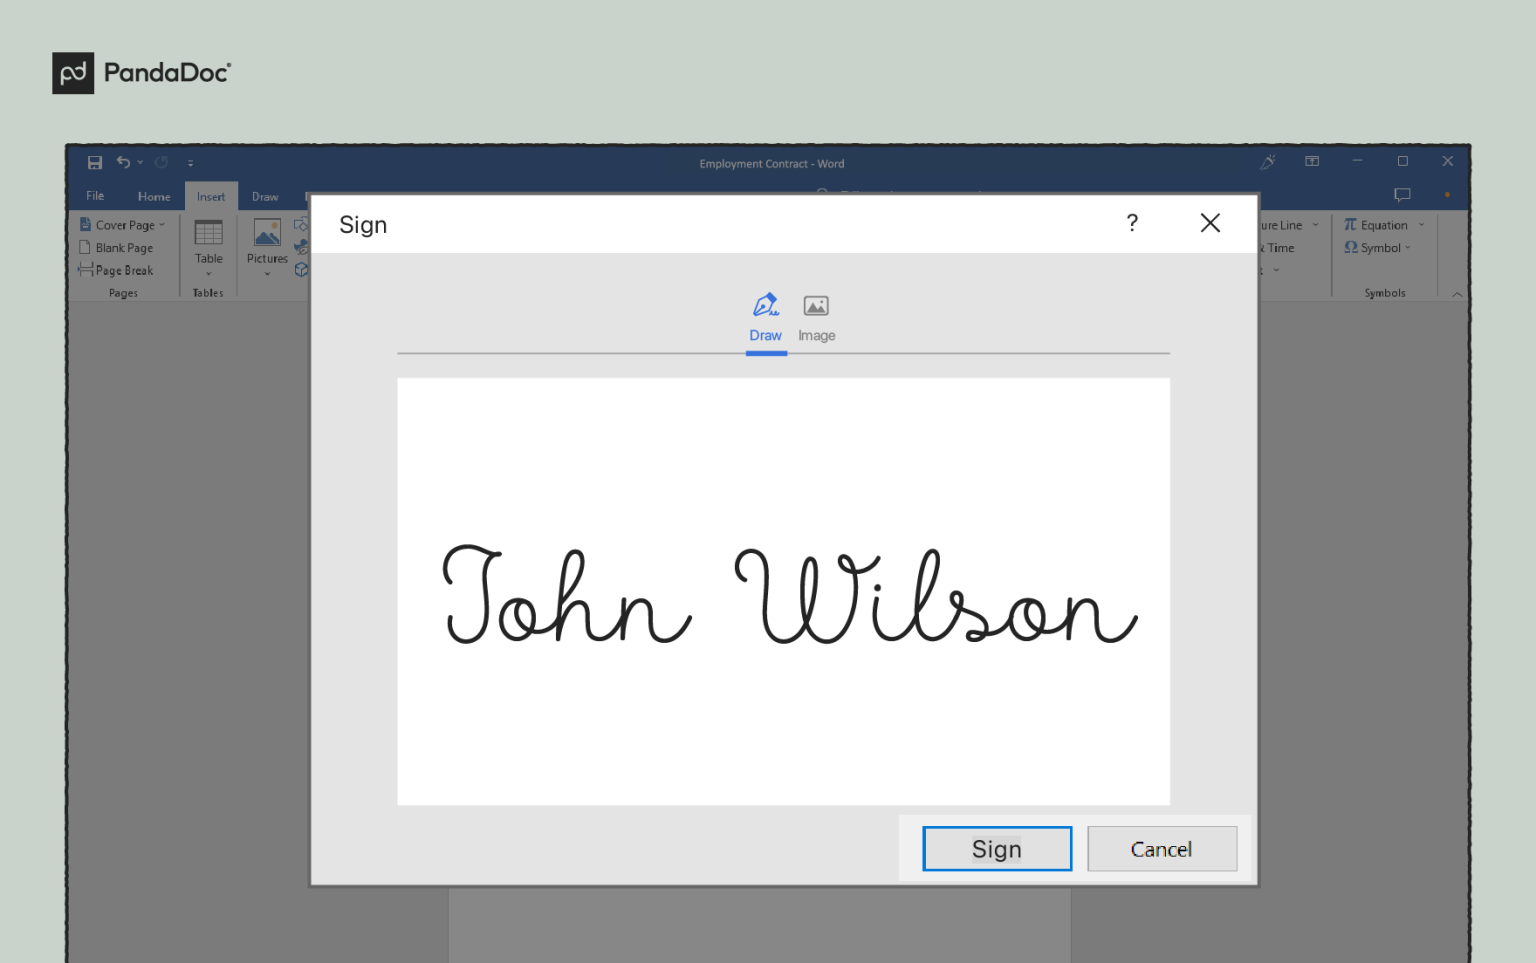The width and height of the screenshot is (1536, 963).
Task: Click the orange dot indicator in ribbon
Action: coord(1447,194)
